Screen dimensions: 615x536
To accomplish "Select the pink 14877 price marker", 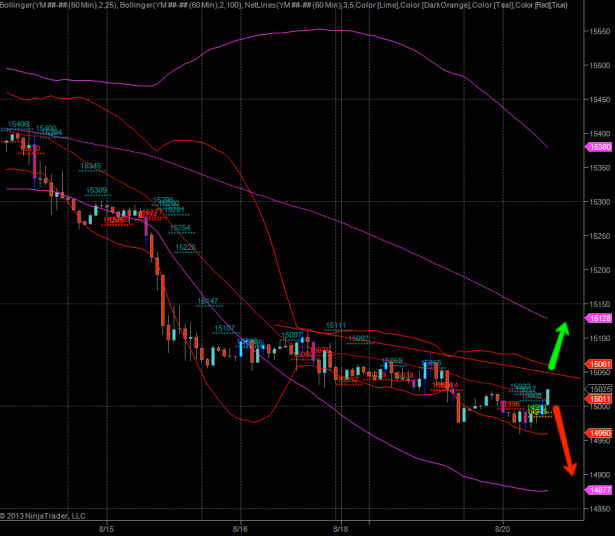I will click(600, 490).
